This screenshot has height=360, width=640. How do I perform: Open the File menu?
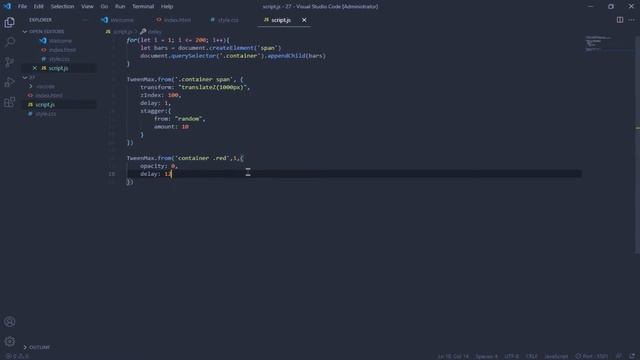click(22, 7)
